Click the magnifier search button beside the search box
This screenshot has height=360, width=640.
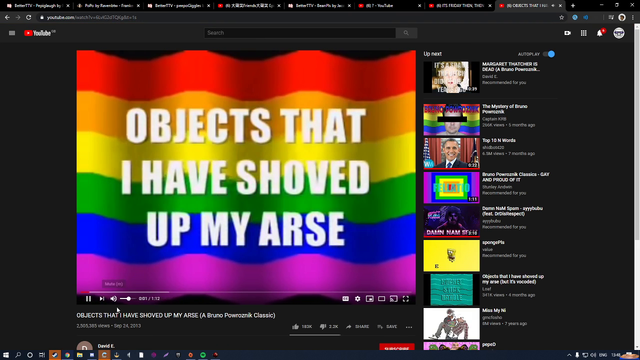tap(406, 33)
